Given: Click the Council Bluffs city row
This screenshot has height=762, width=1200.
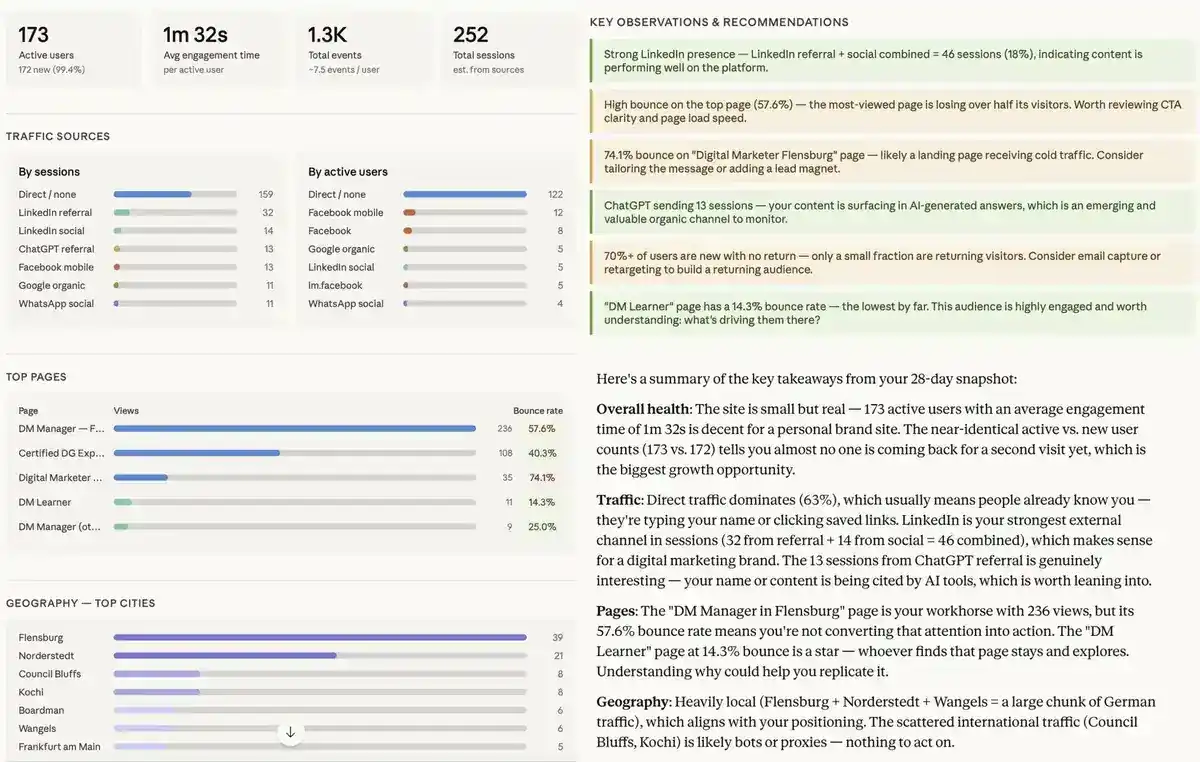Looking at the screenshot, I should [x=291, y=674].
